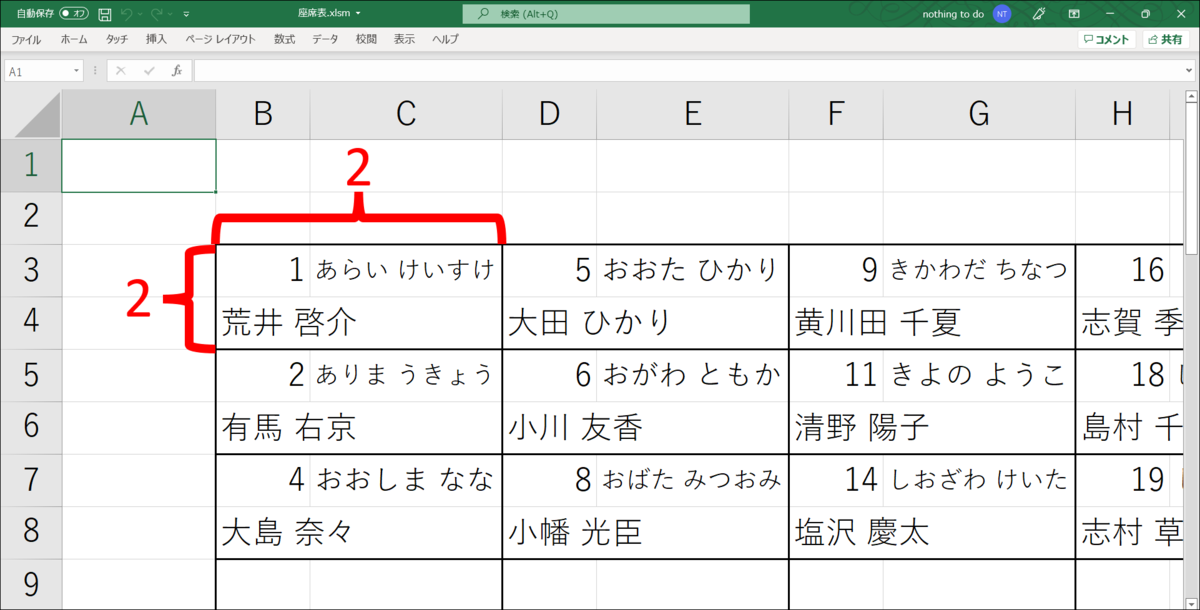Select row 1 header
Screen dimensions: 1200x610
pos(31,165)
